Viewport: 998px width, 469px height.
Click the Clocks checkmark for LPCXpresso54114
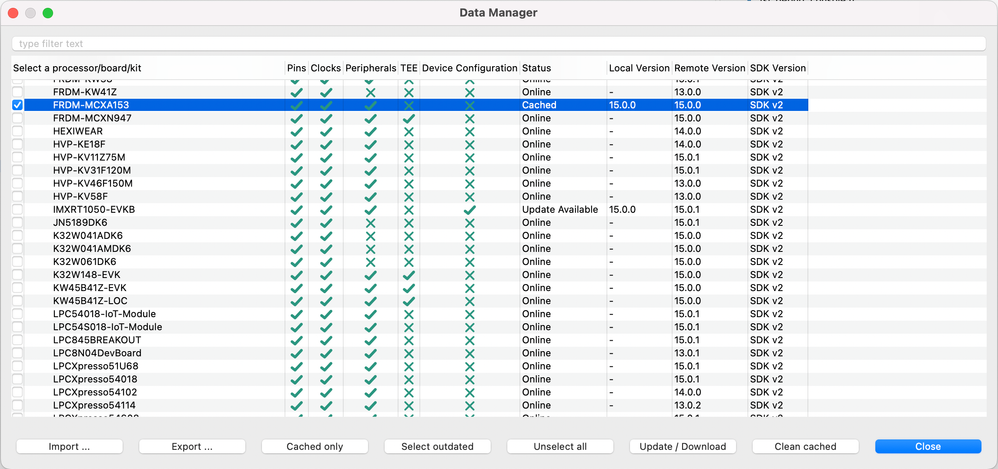coord(326,405)
